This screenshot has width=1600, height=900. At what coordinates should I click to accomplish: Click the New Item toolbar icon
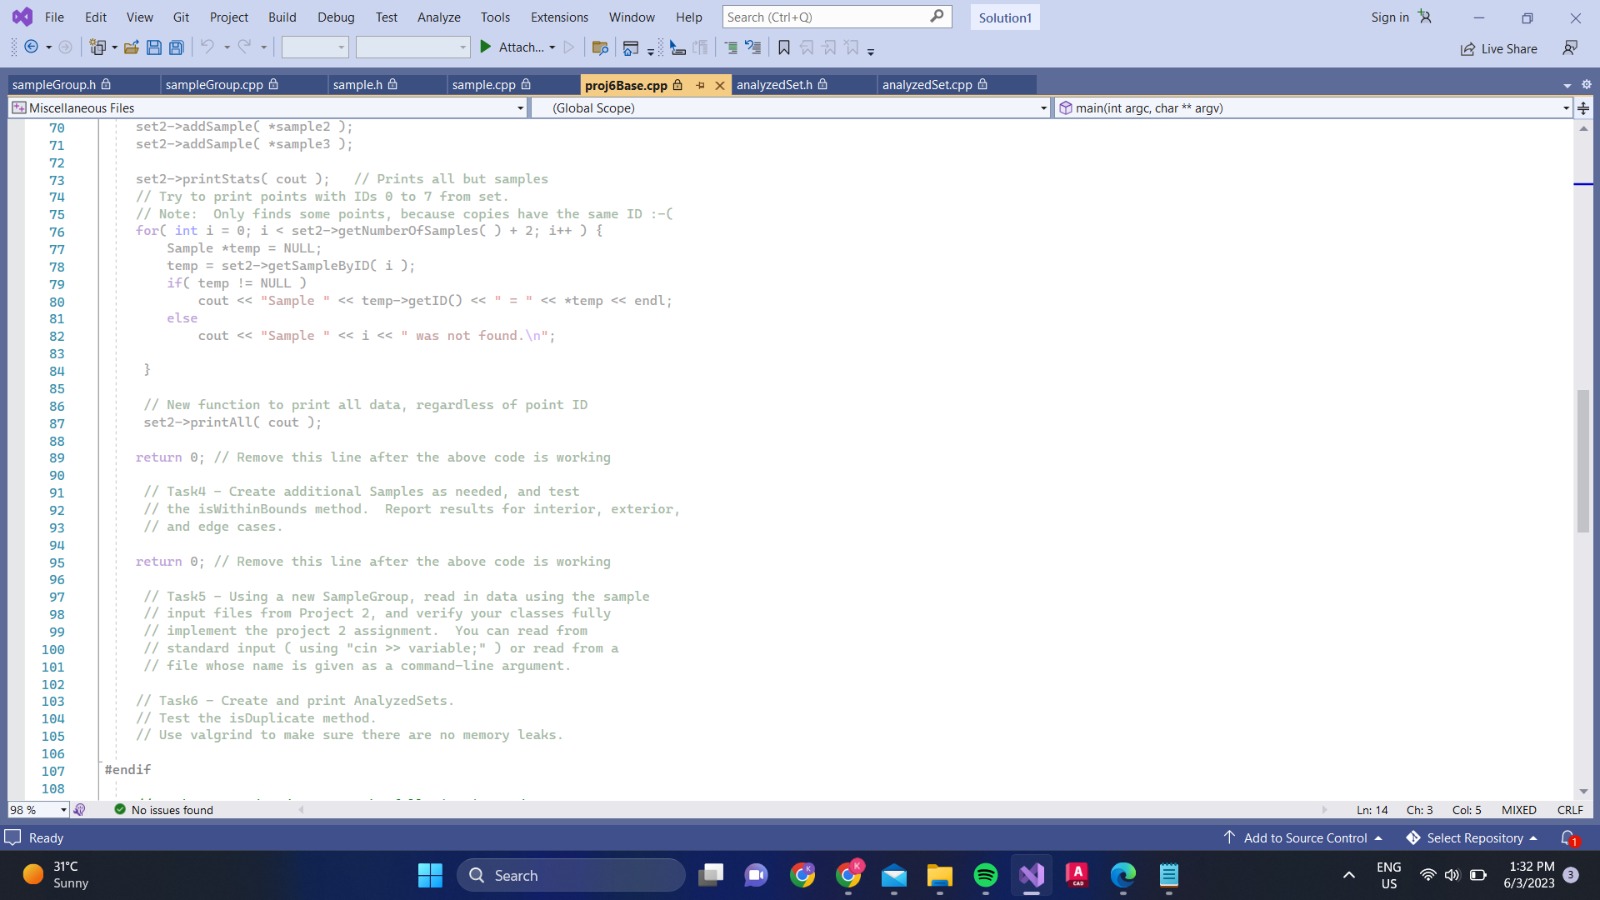pos(97,47)
